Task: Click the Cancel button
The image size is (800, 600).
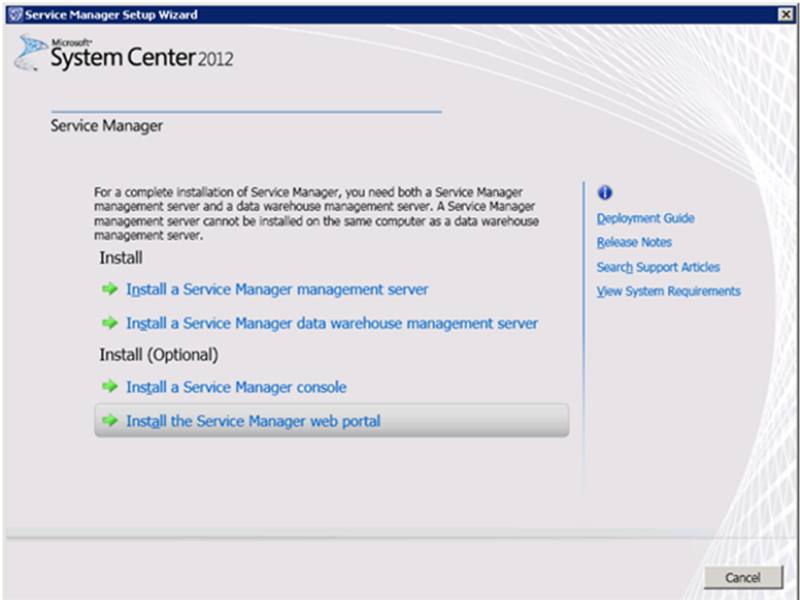Action: pos(742,575)
